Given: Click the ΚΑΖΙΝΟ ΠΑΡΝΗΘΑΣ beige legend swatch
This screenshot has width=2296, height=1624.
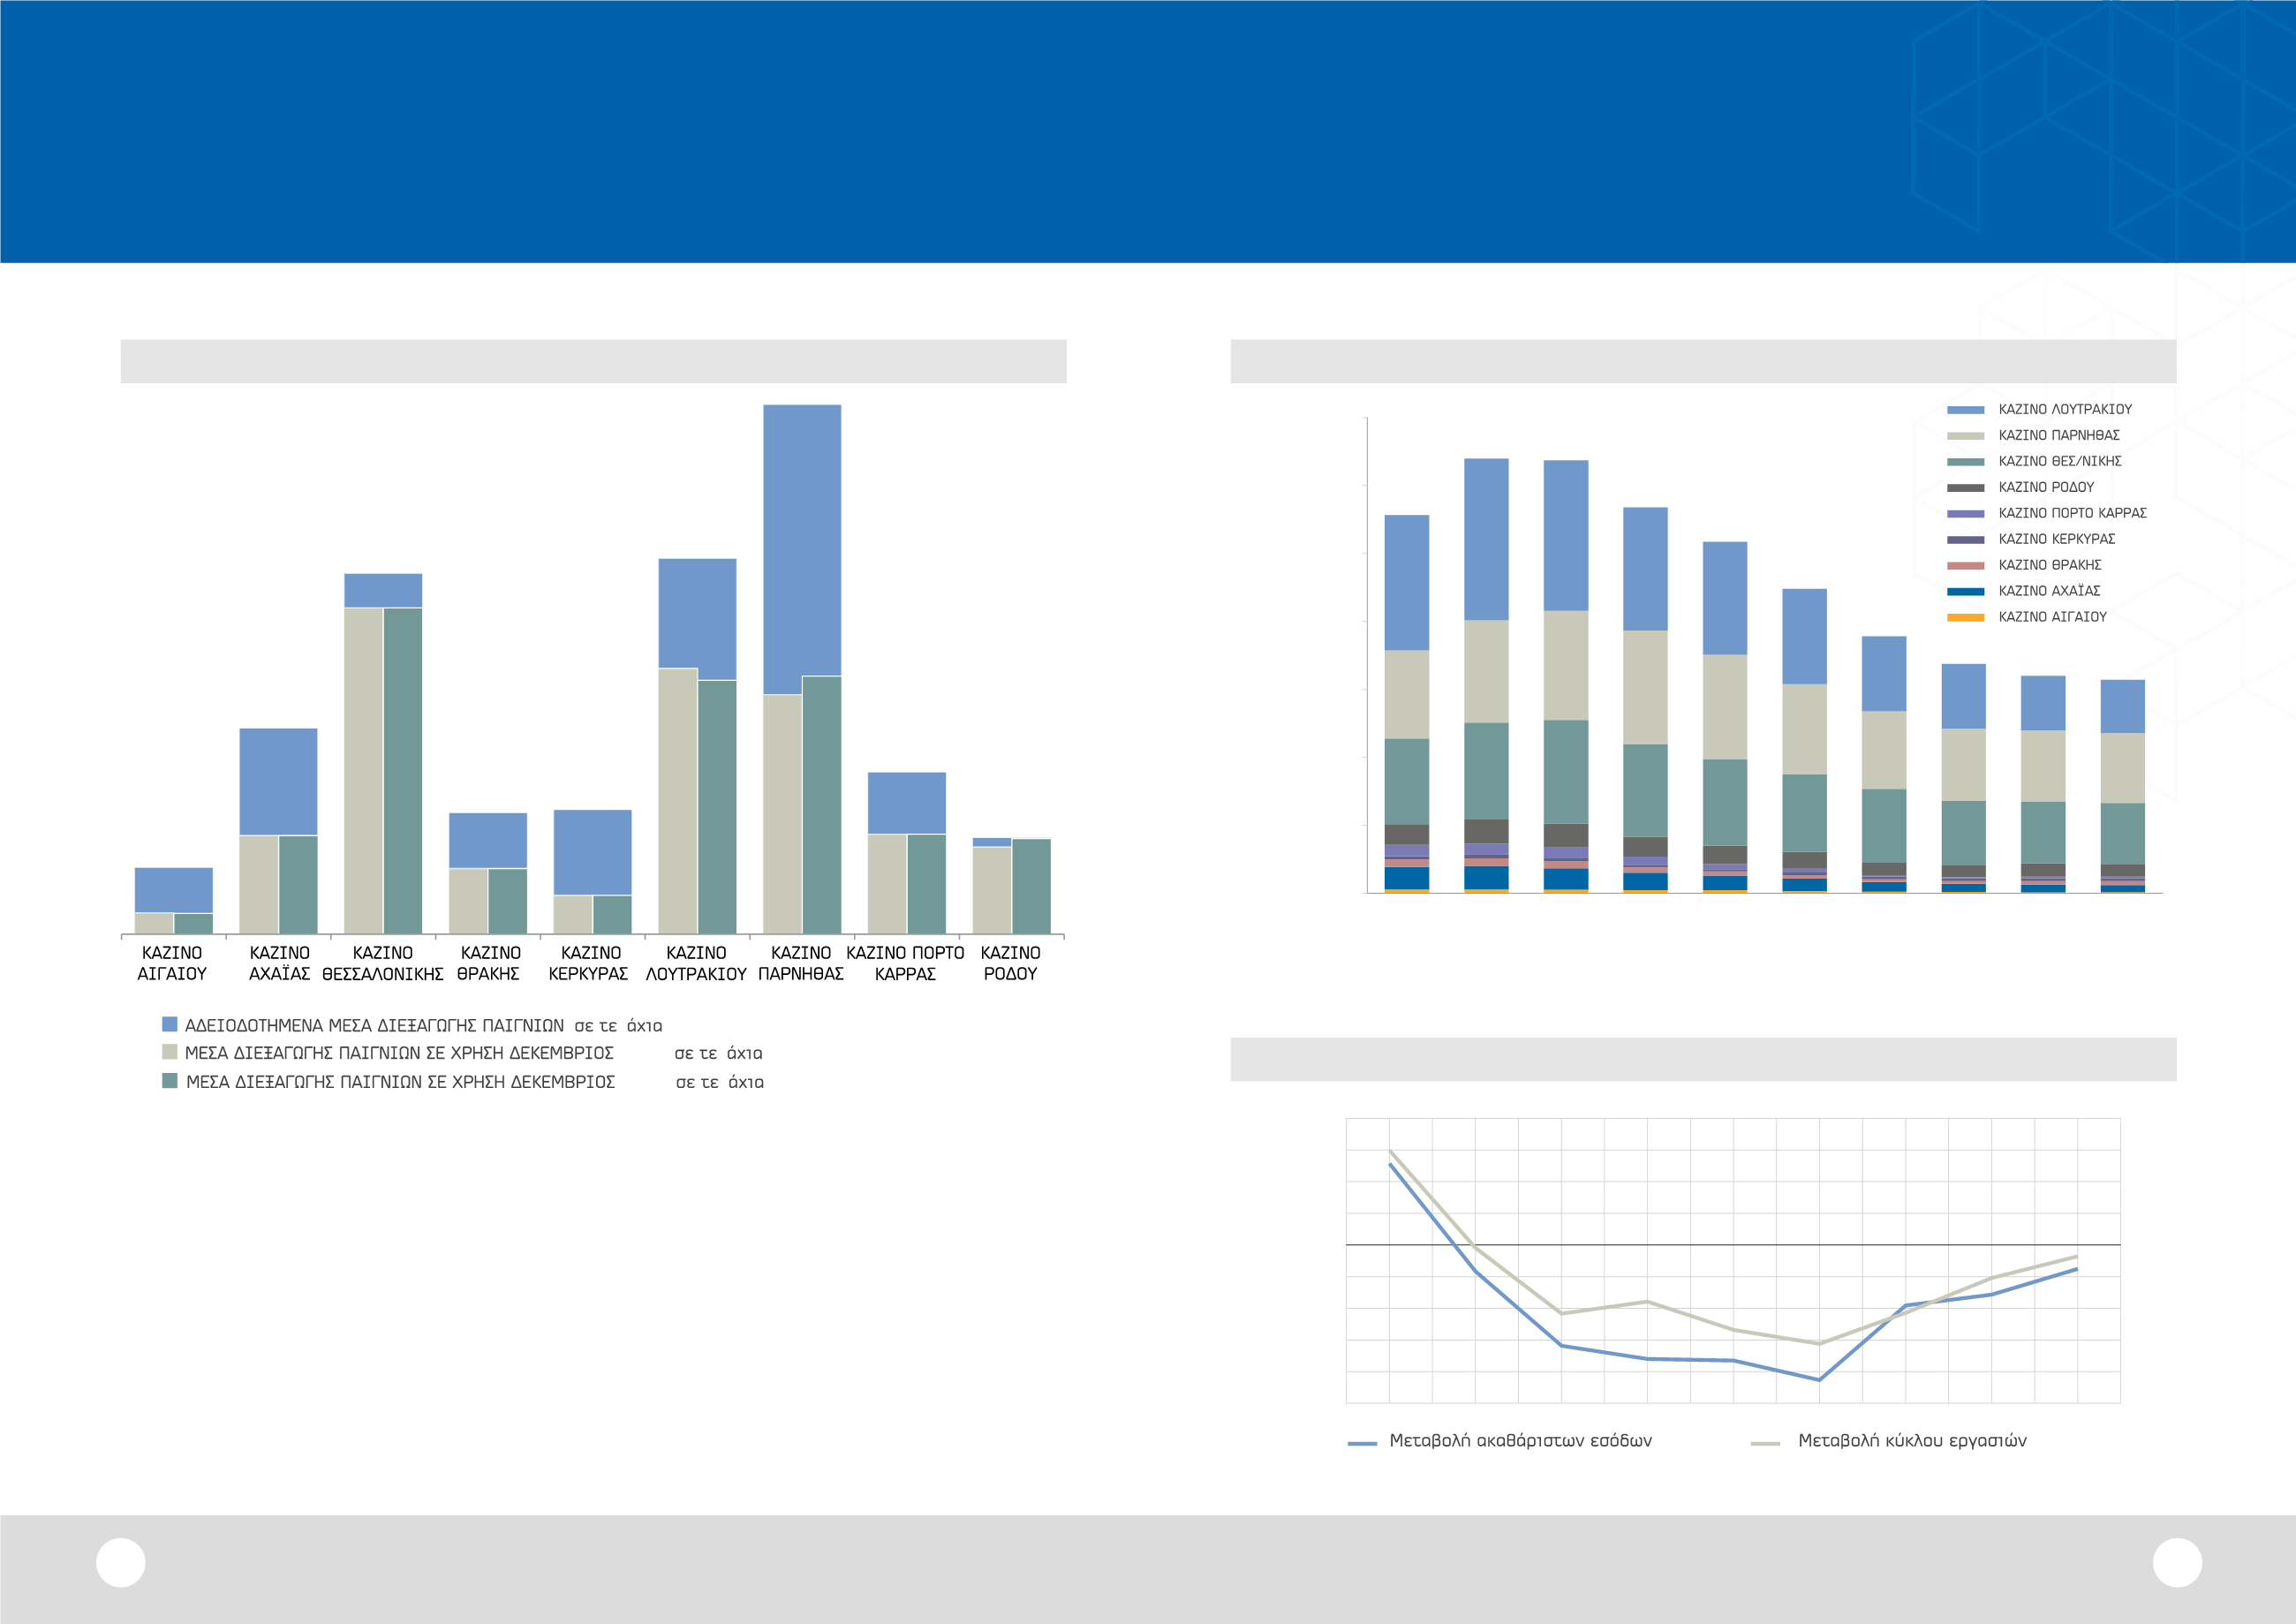Looking at the screenshot, I should [1965, 436].
